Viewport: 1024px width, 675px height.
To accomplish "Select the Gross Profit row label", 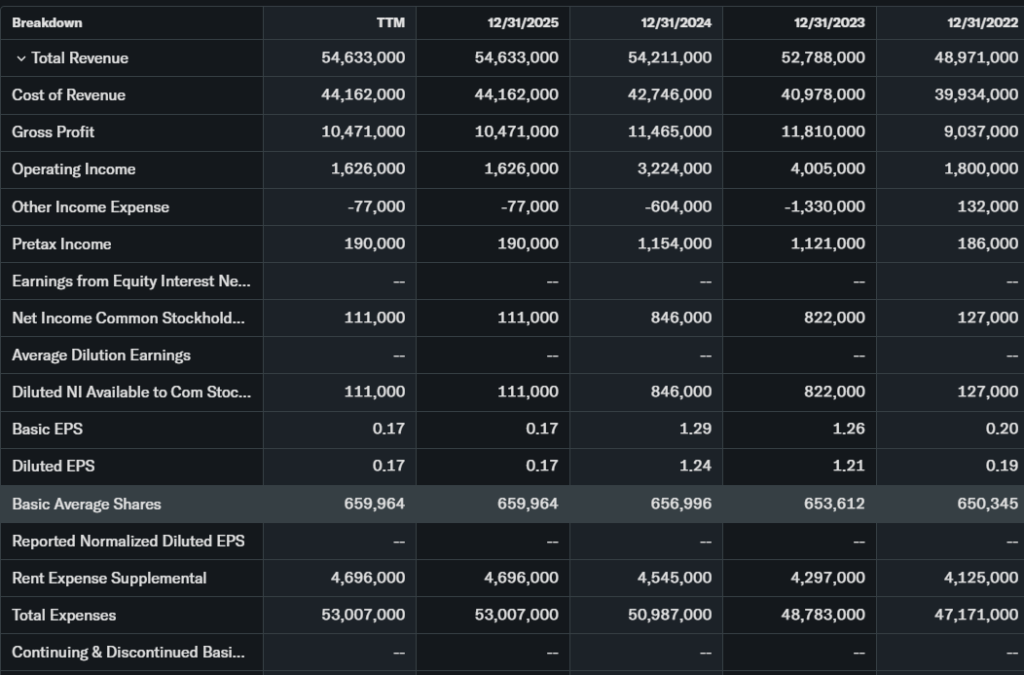I will tap(53, 132).
